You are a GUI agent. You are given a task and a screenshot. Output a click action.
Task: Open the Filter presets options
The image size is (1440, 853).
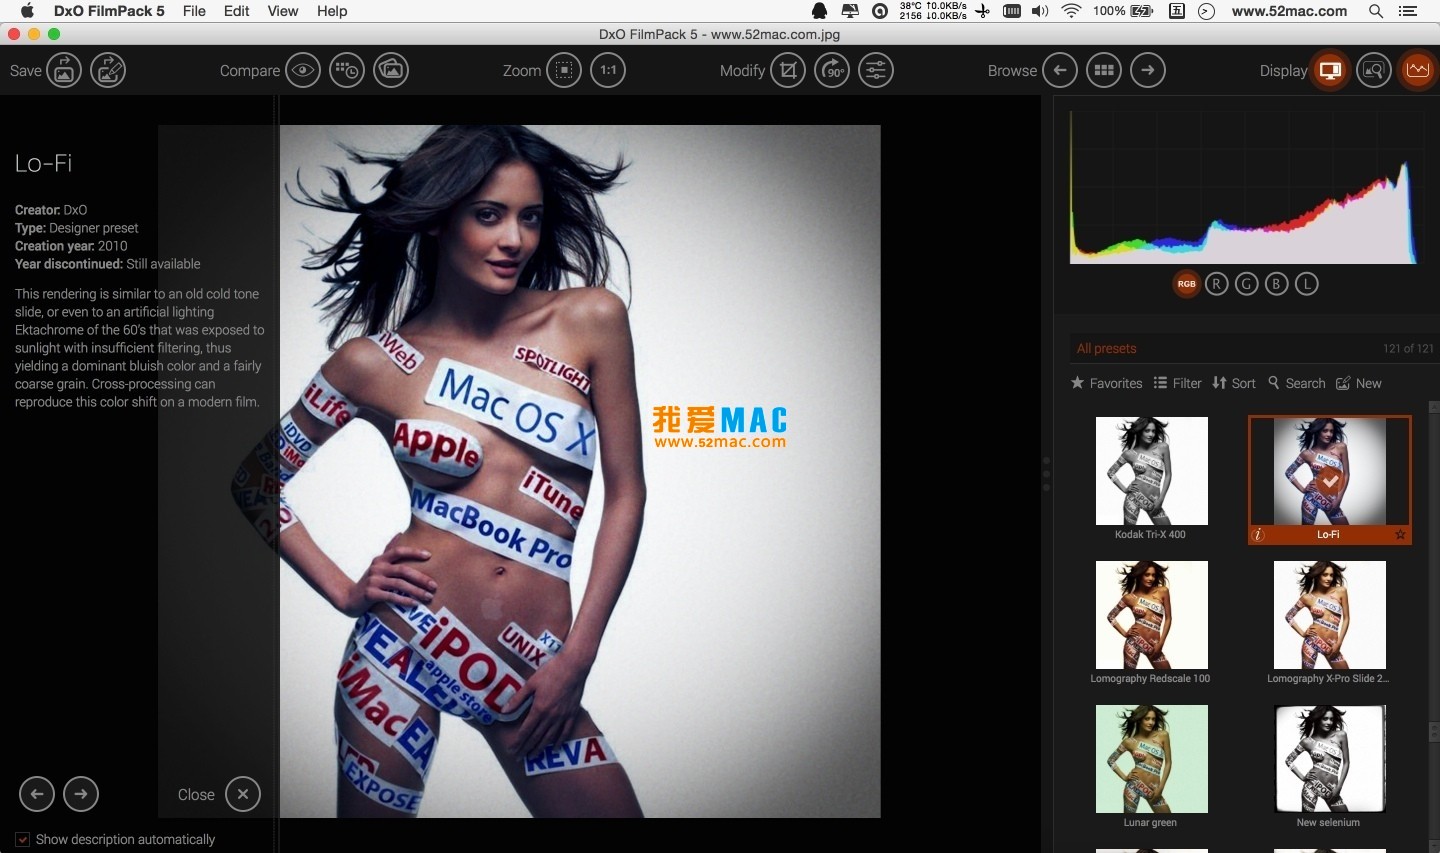point(1177,383)
